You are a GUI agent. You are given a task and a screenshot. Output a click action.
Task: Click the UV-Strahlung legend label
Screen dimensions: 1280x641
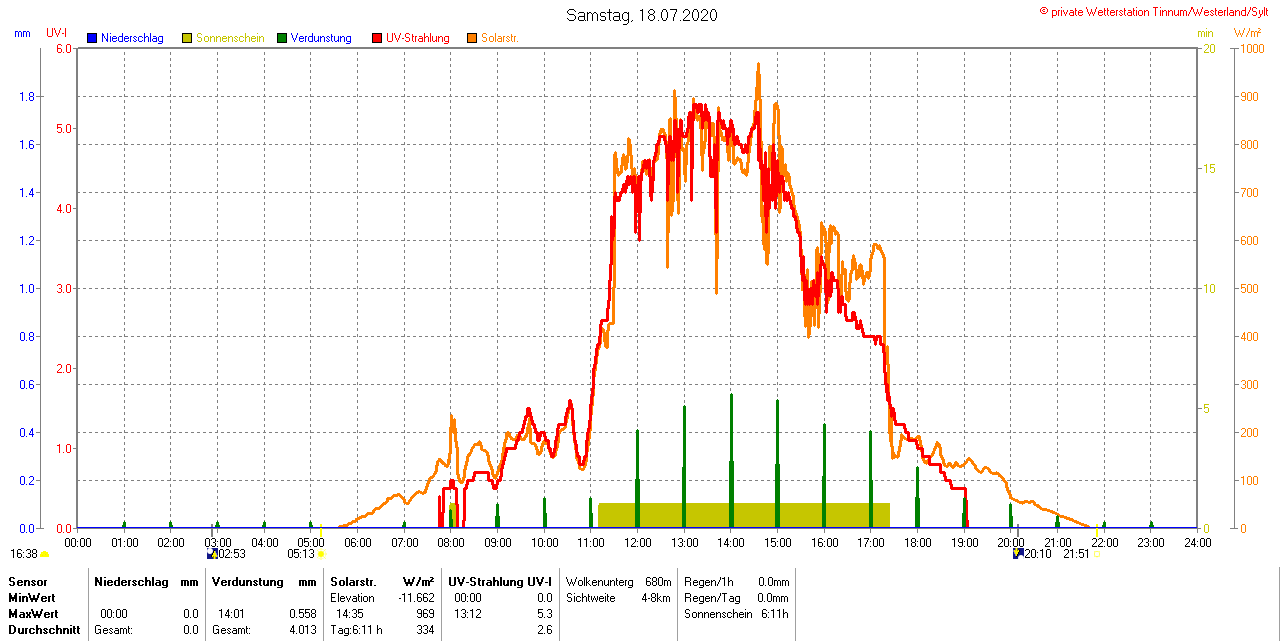click(x=418, y=38)
